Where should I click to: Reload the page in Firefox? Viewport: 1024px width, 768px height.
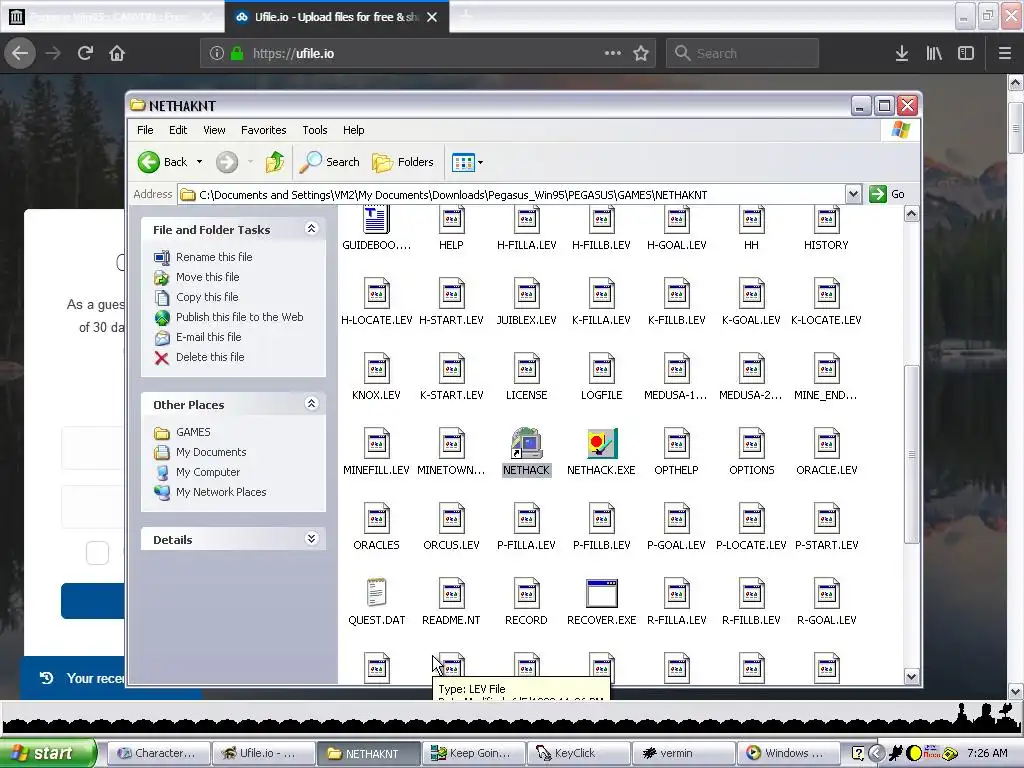(x=85, y=53)
